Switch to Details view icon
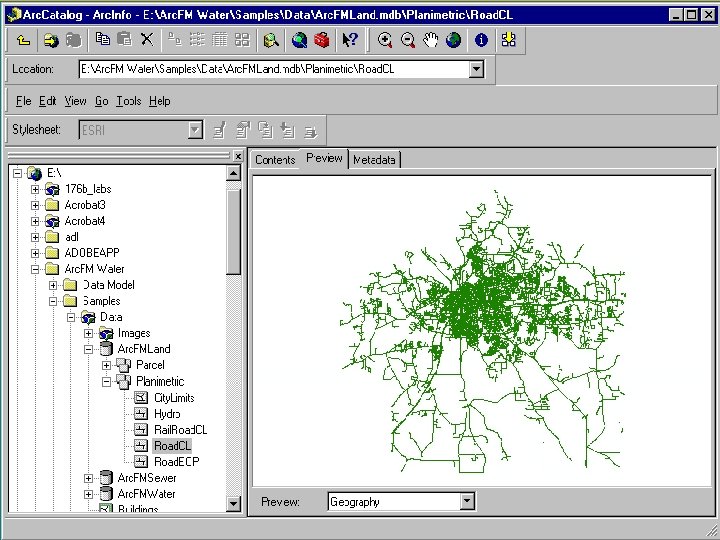 click(x=219, y=40)
